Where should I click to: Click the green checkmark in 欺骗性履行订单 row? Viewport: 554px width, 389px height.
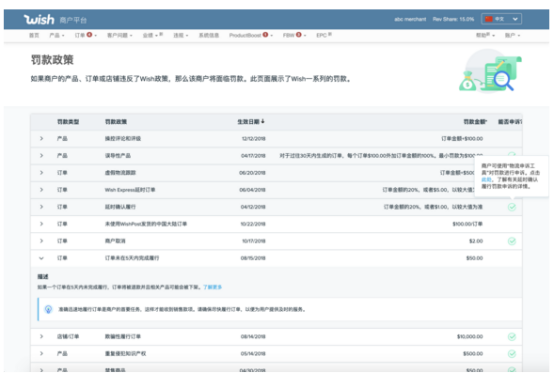512,337
